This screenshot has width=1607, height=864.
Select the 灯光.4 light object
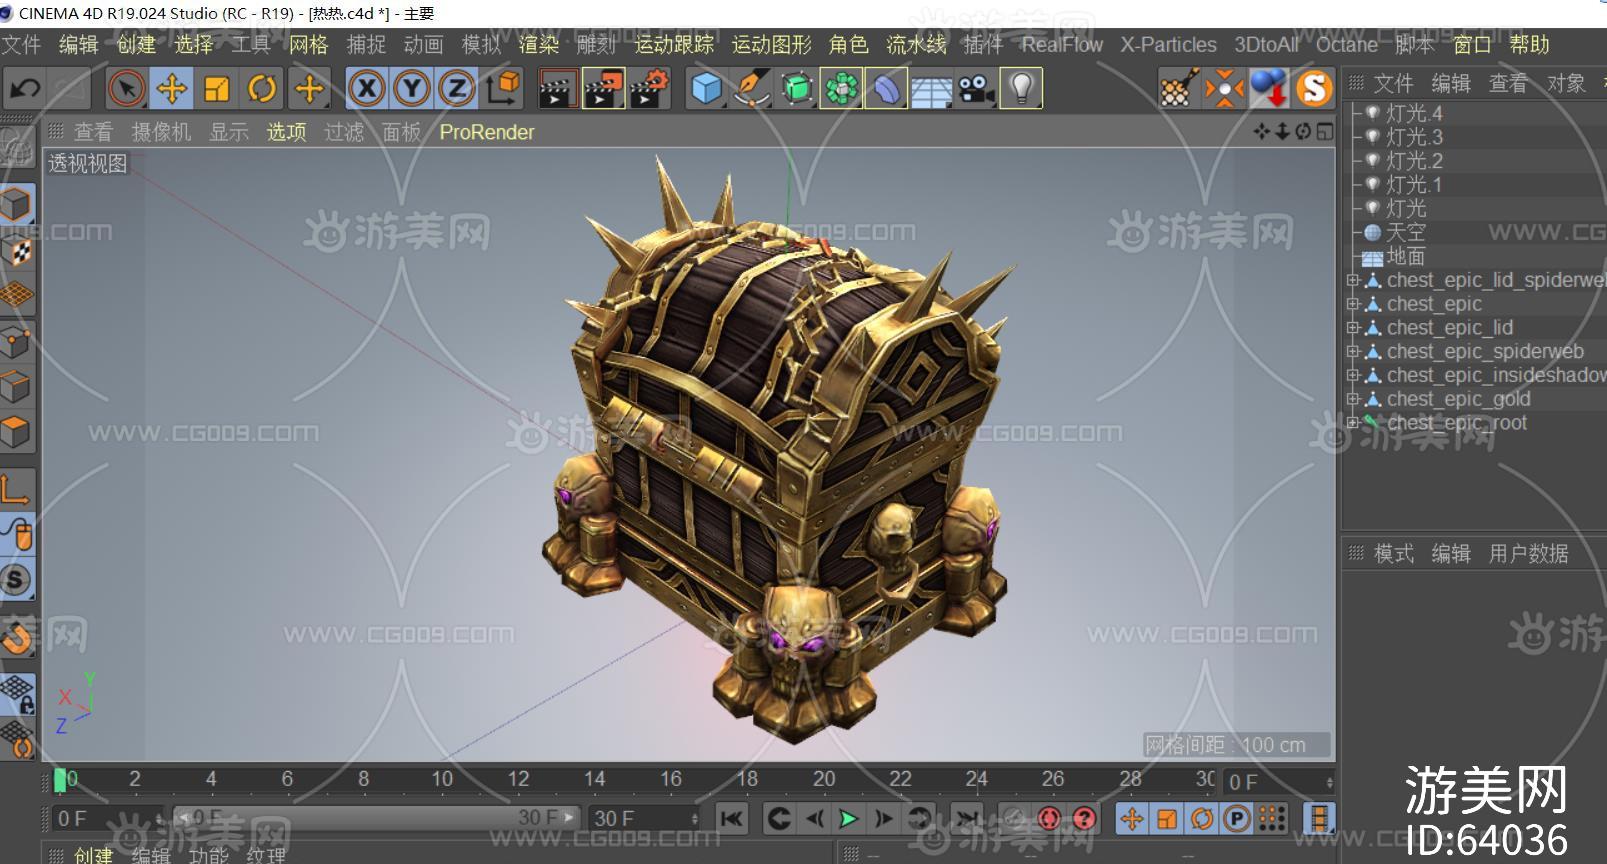(1414, 113)
